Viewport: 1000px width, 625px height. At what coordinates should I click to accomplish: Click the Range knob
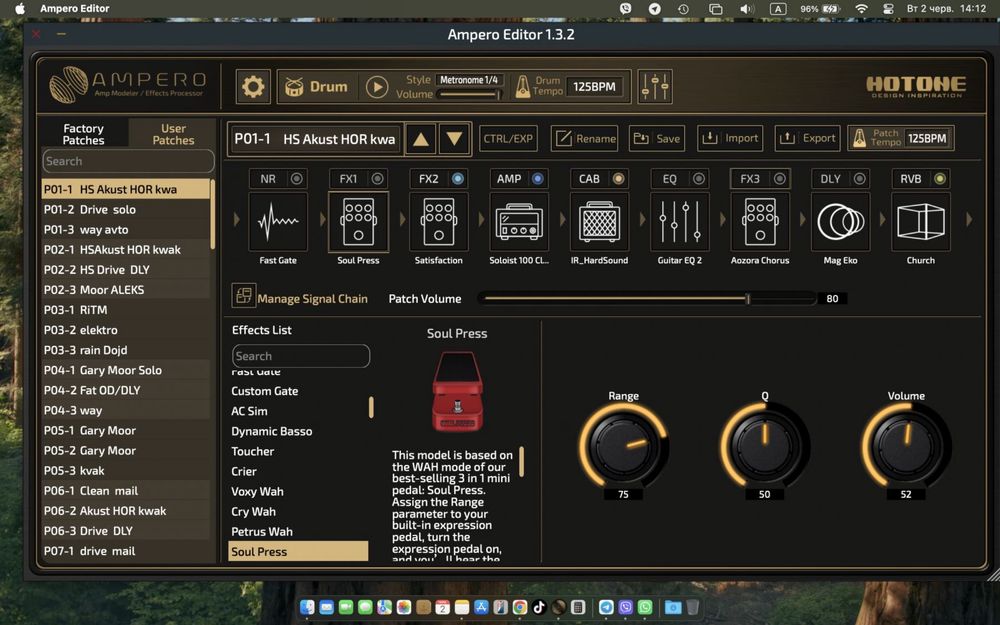pyautogui.click(x=623, y=446)
